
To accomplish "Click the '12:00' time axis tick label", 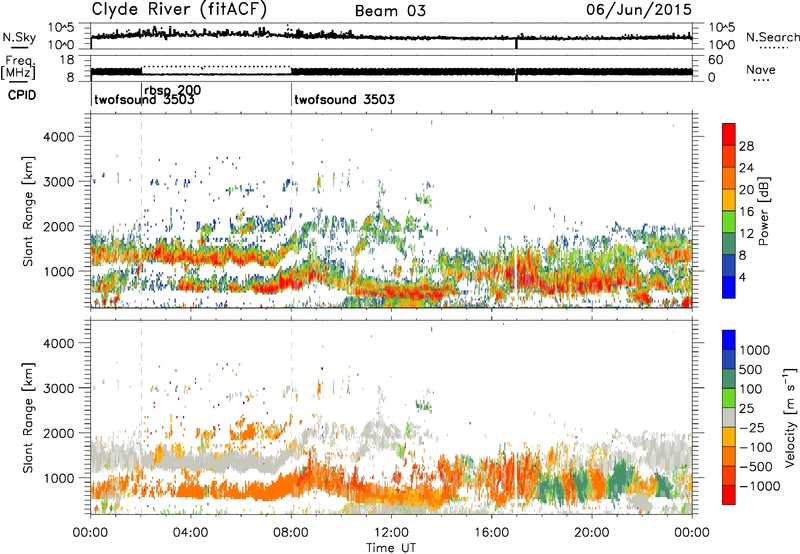I will pyautogui.click(x=391, y=533).
